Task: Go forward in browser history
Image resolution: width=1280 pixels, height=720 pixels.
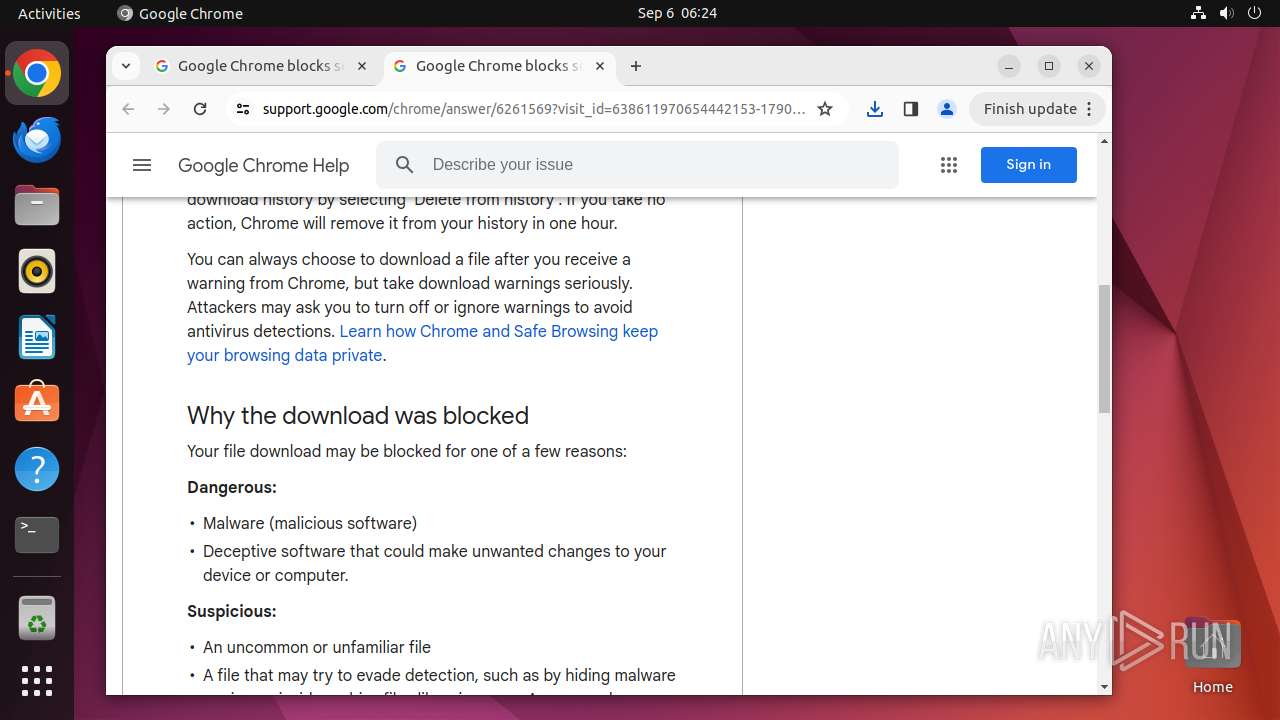Action: coord(164,109)
